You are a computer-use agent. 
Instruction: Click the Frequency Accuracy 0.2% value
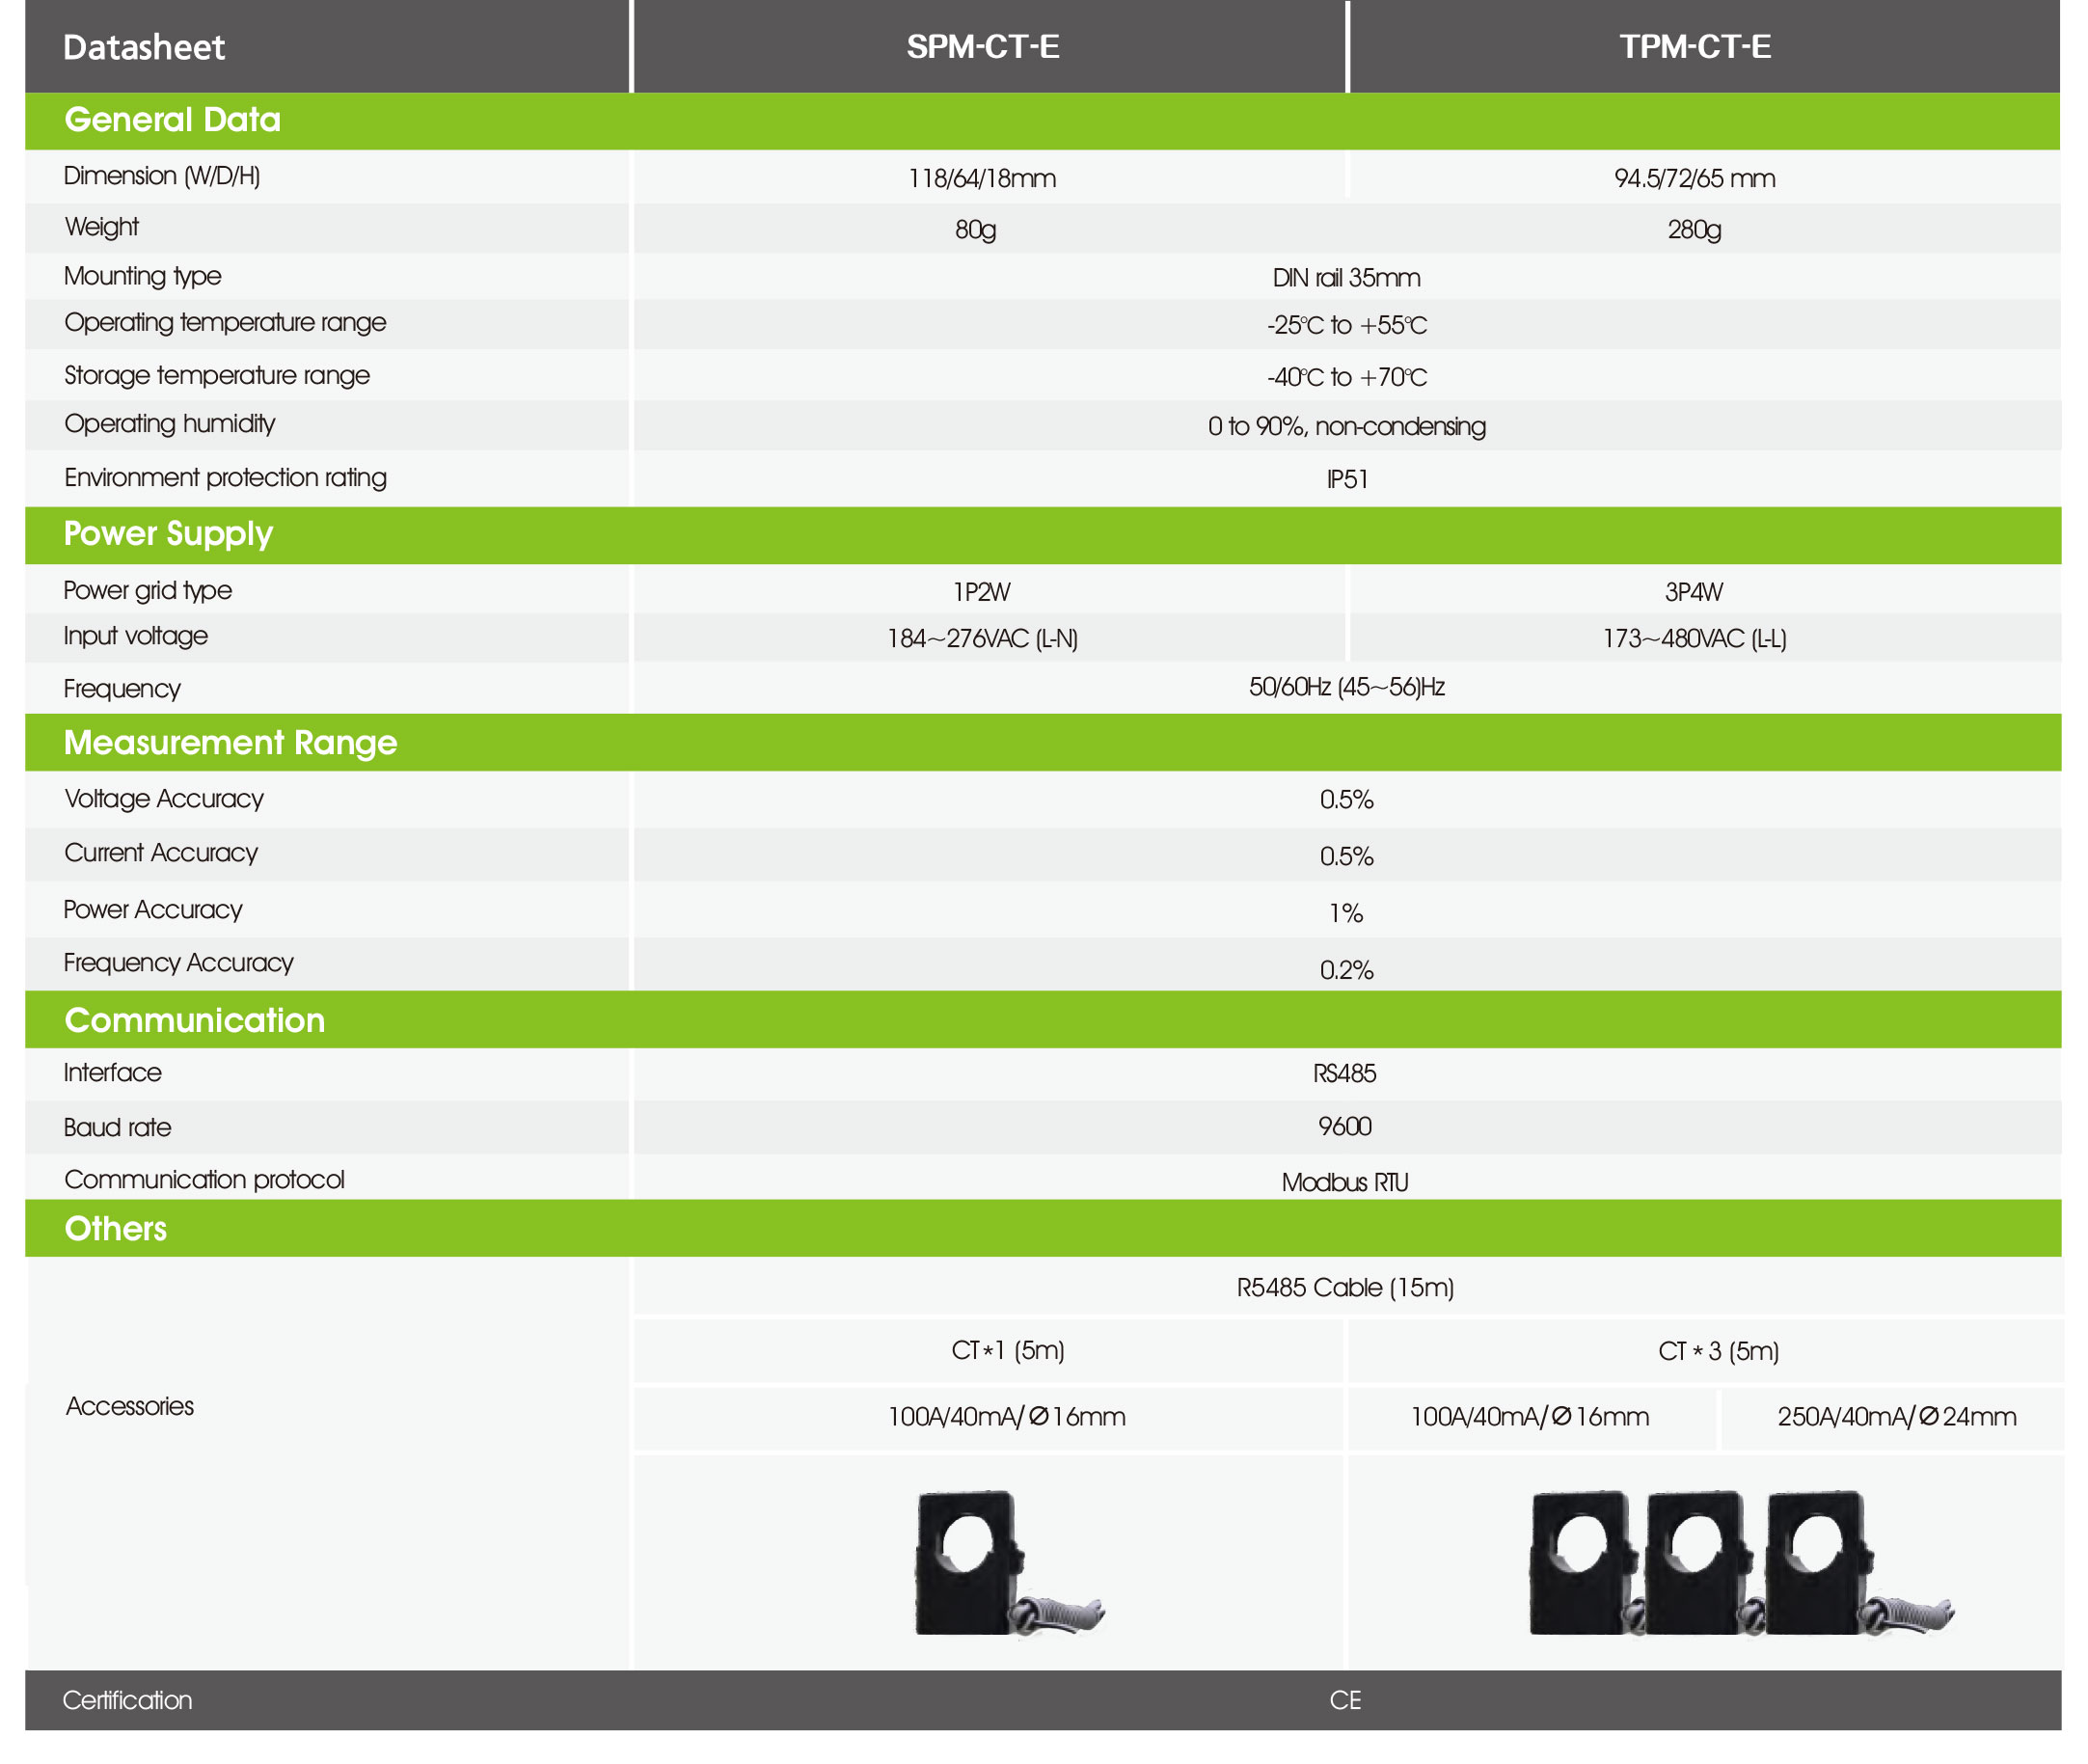pyautogui.click(x=1347, y=970)
